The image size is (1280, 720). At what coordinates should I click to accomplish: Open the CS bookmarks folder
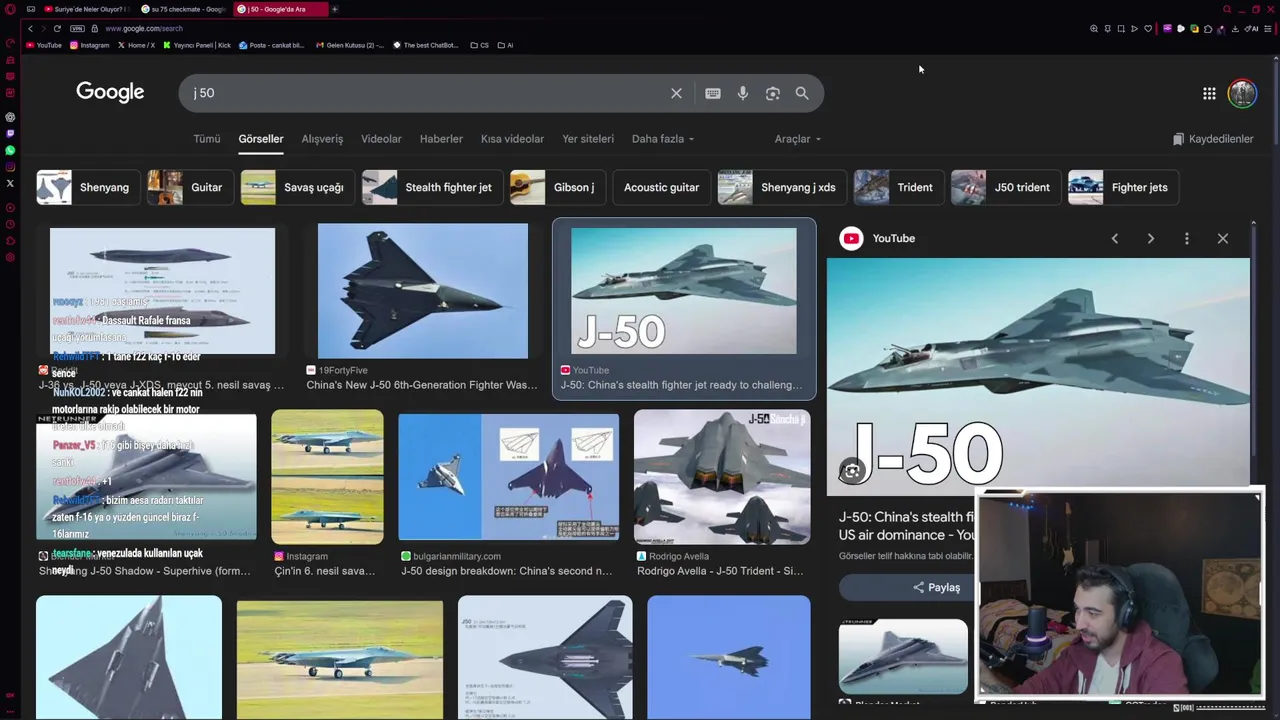pos(480,45)
